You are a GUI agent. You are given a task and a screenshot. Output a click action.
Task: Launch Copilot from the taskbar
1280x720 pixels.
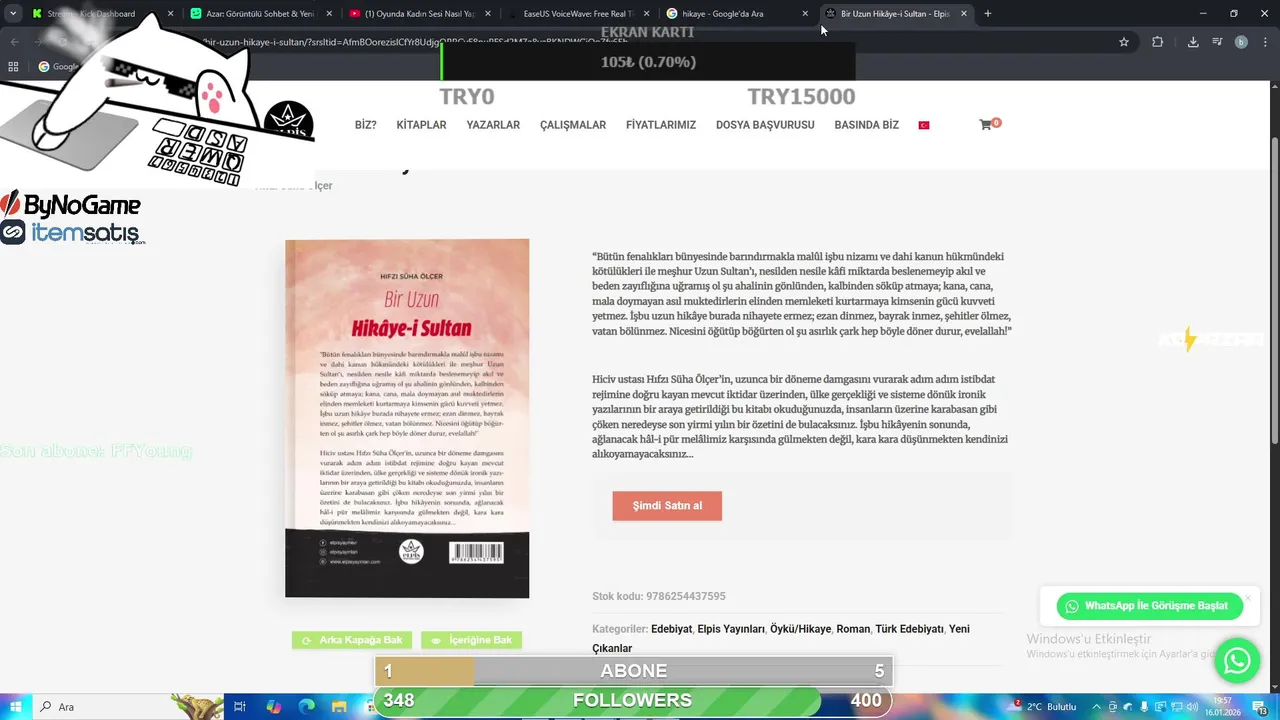pos(274,706)
